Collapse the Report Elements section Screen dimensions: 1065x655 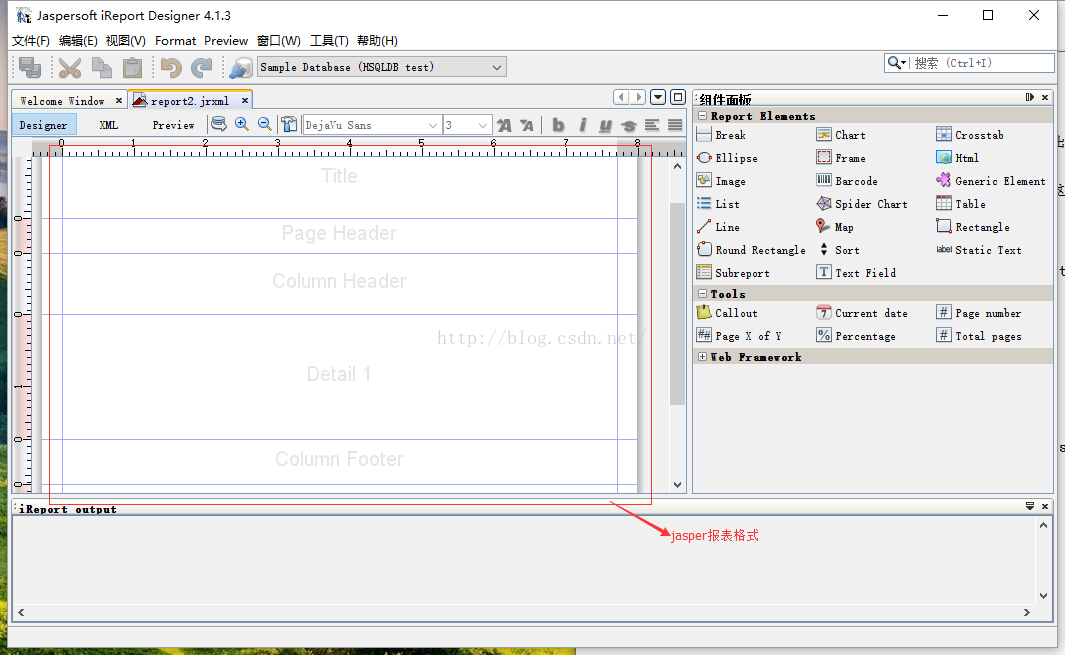click(x=702, y=116)
